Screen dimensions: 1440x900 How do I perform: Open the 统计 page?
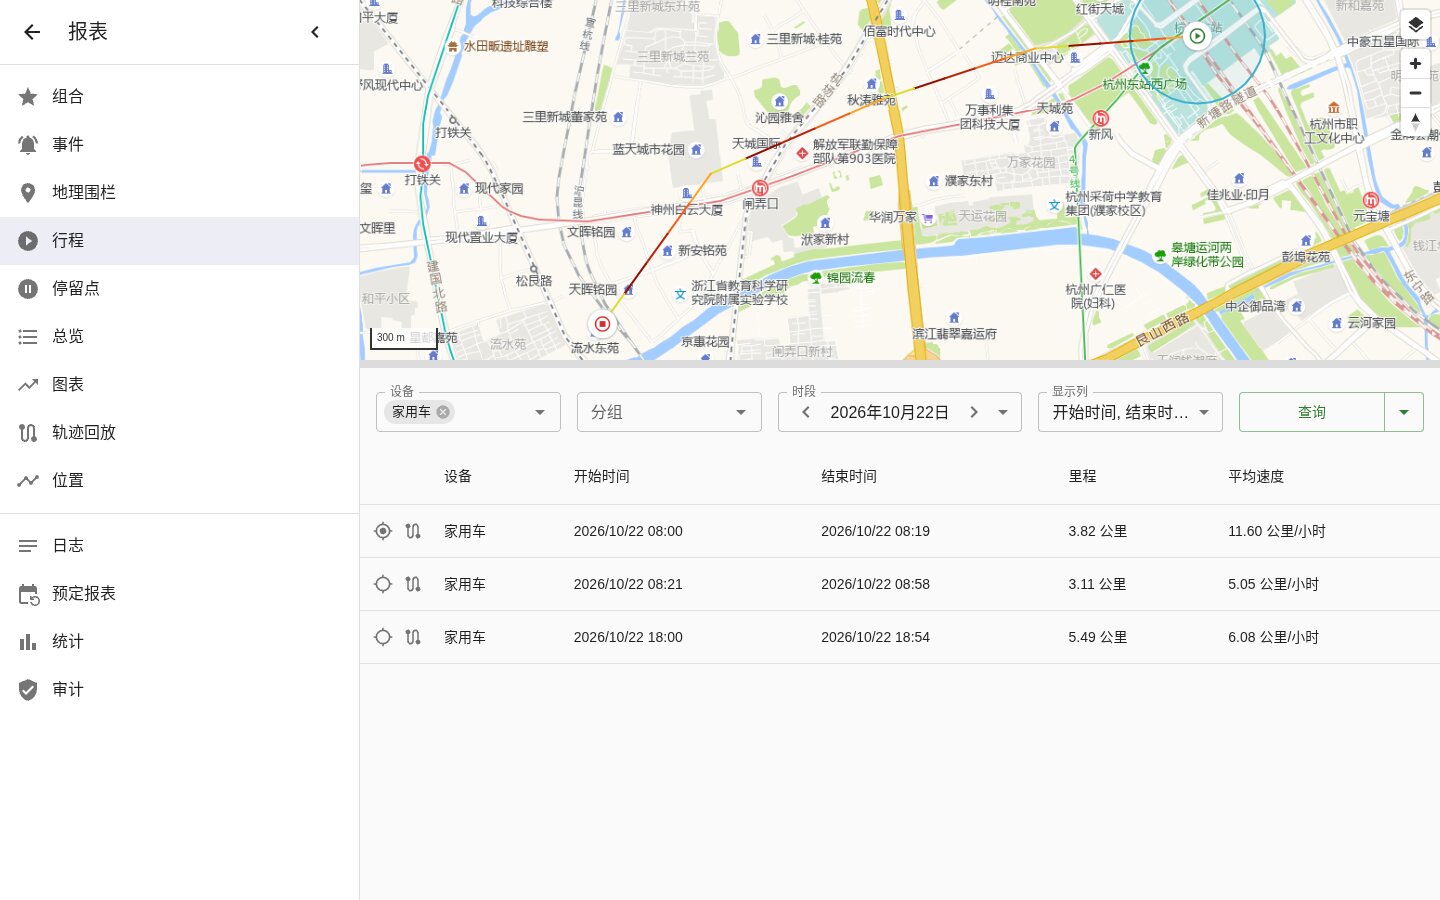179,642
